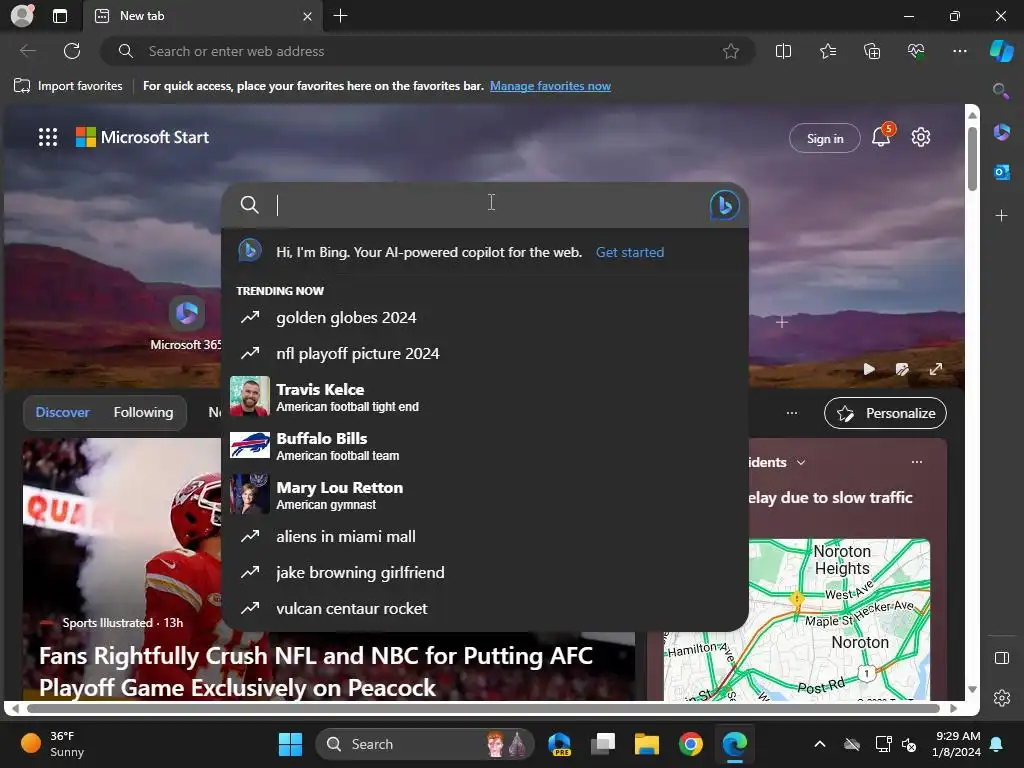Open the Edge profile avatar
This screenshot has height=768, width=1024.
[22, 16]
